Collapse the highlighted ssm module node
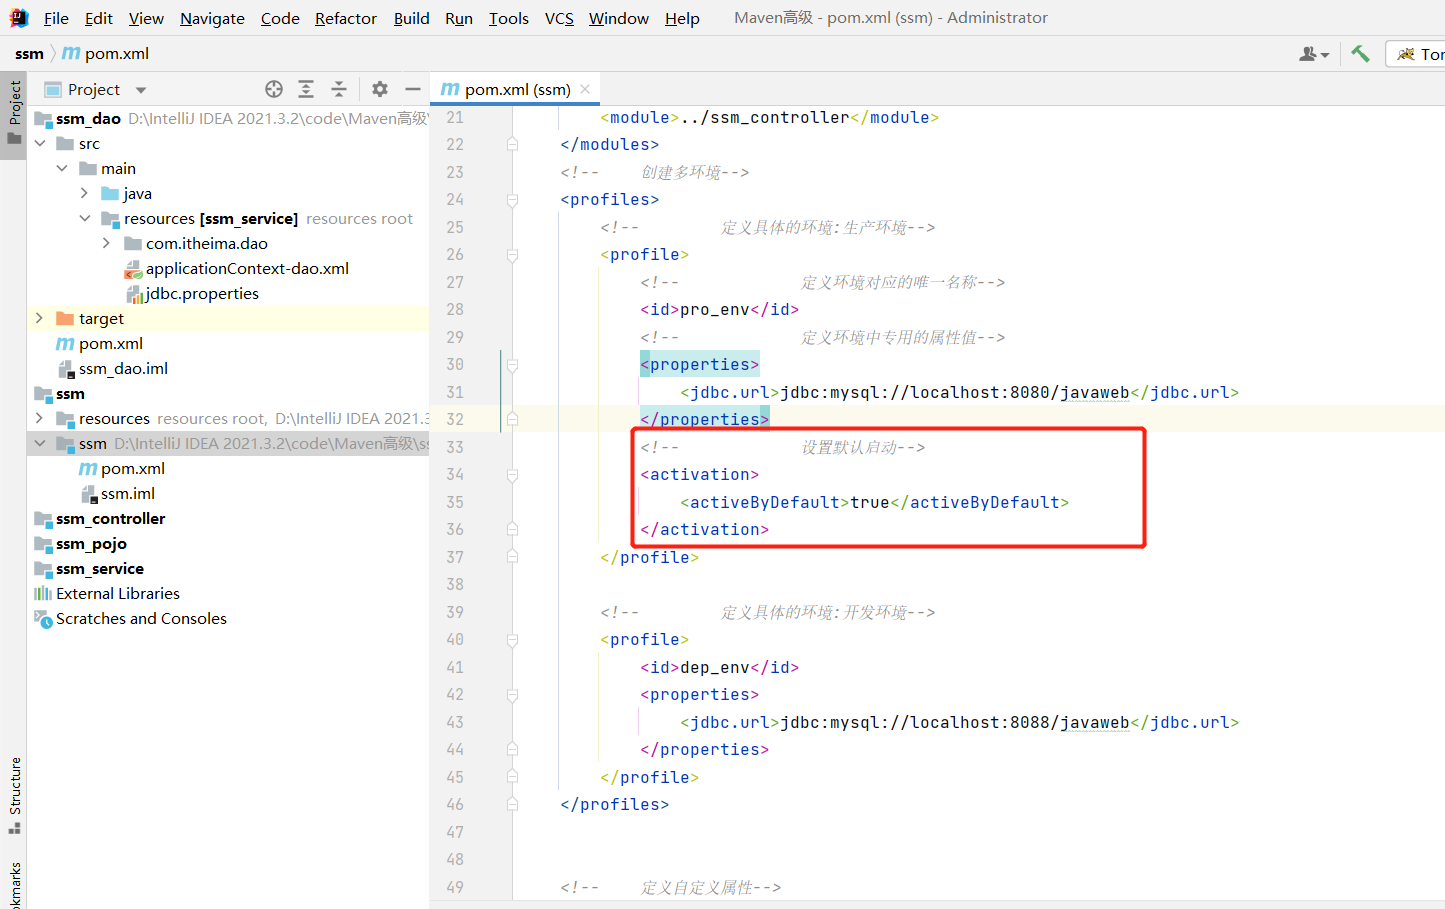 [40, 444]
